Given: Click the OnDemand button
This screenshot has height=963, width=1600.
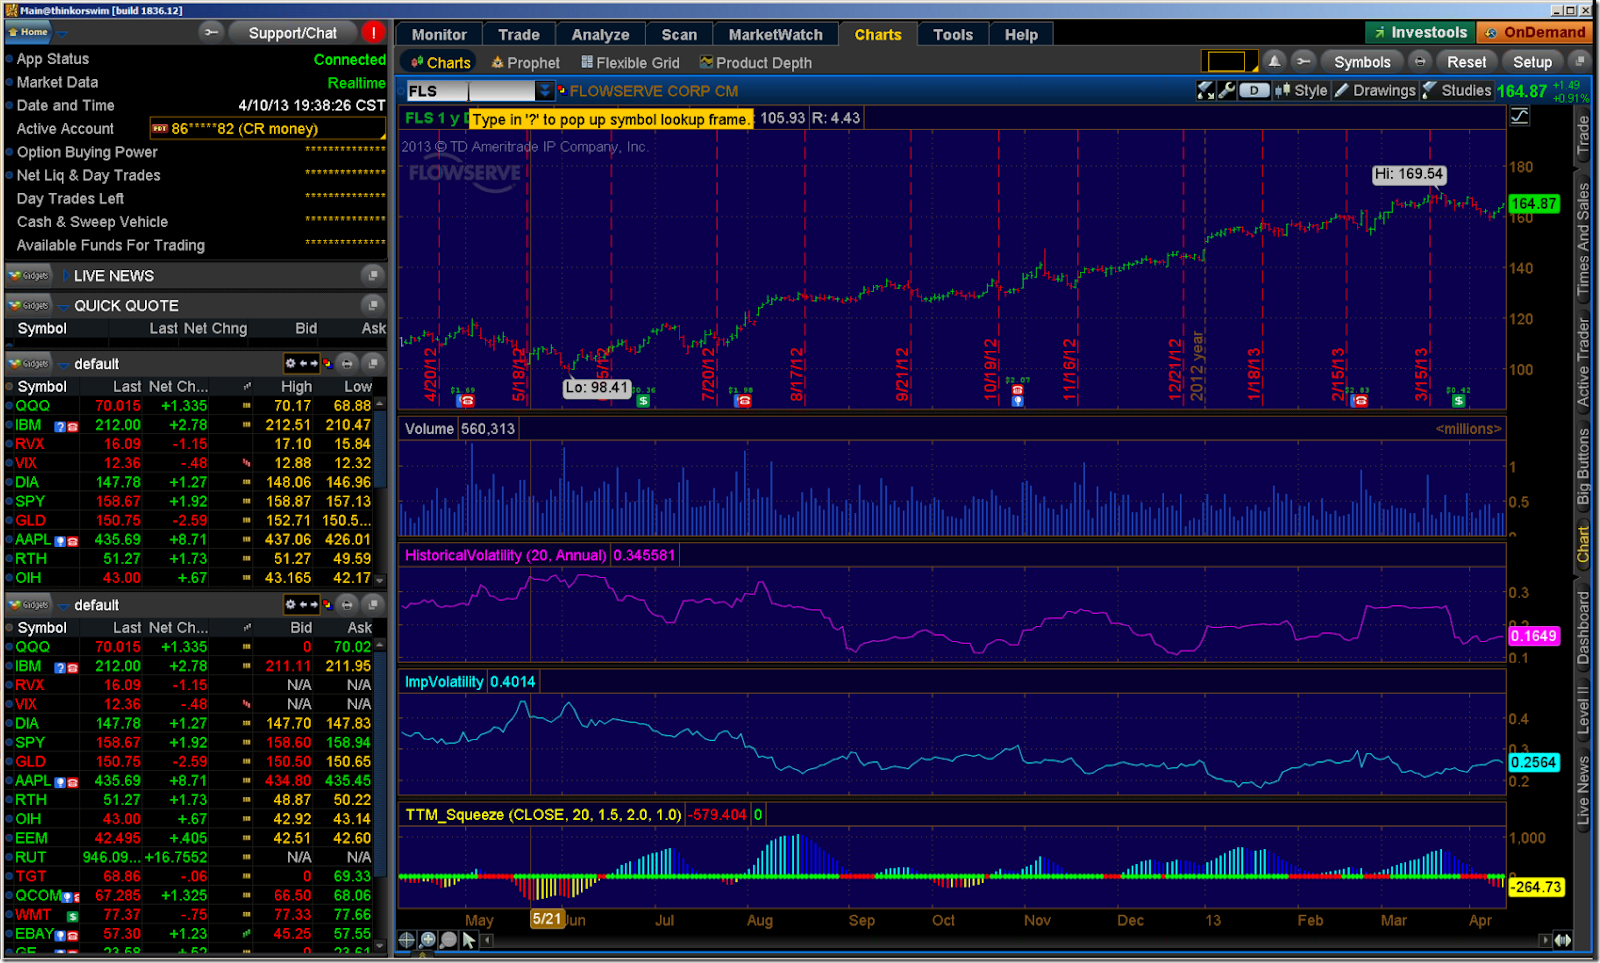Looking at the screenshot, I should pos(1534,32).
